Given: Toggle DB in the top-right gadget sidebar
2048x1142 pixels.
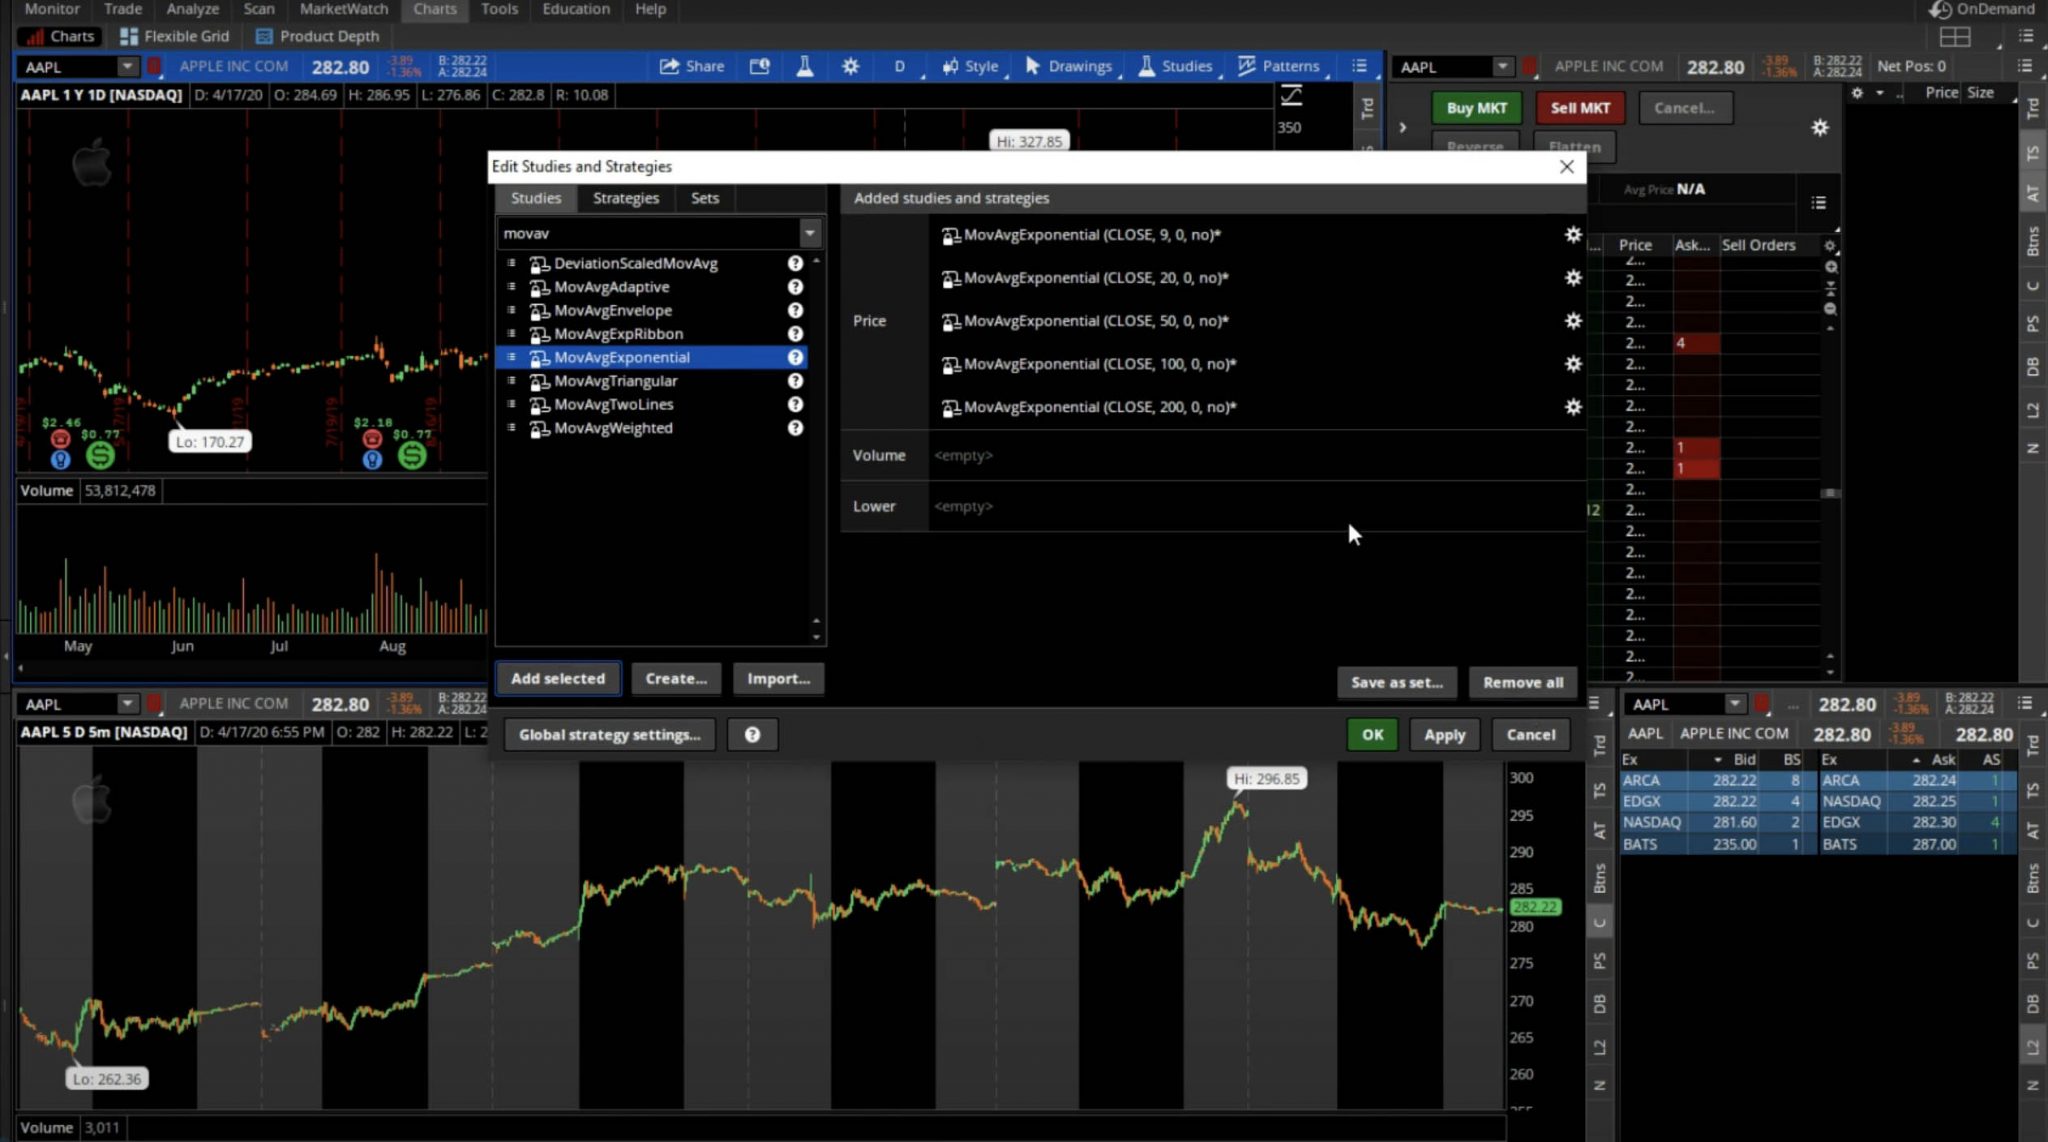Looking at the screenshot, I should pyautogui.click(x=2033, y=367).
